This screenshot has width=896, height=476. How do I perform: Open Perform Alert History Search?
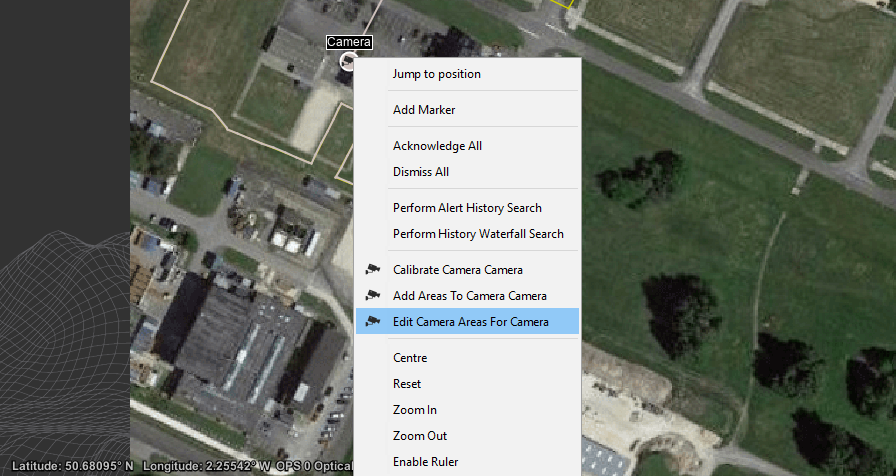[x=467, y=208]
